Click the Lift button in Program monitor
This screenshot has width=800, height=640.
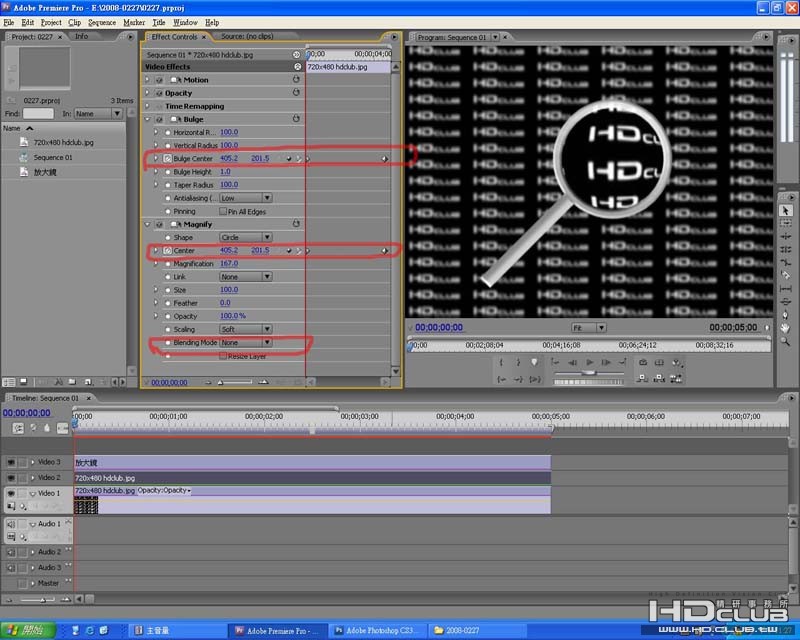643,378
